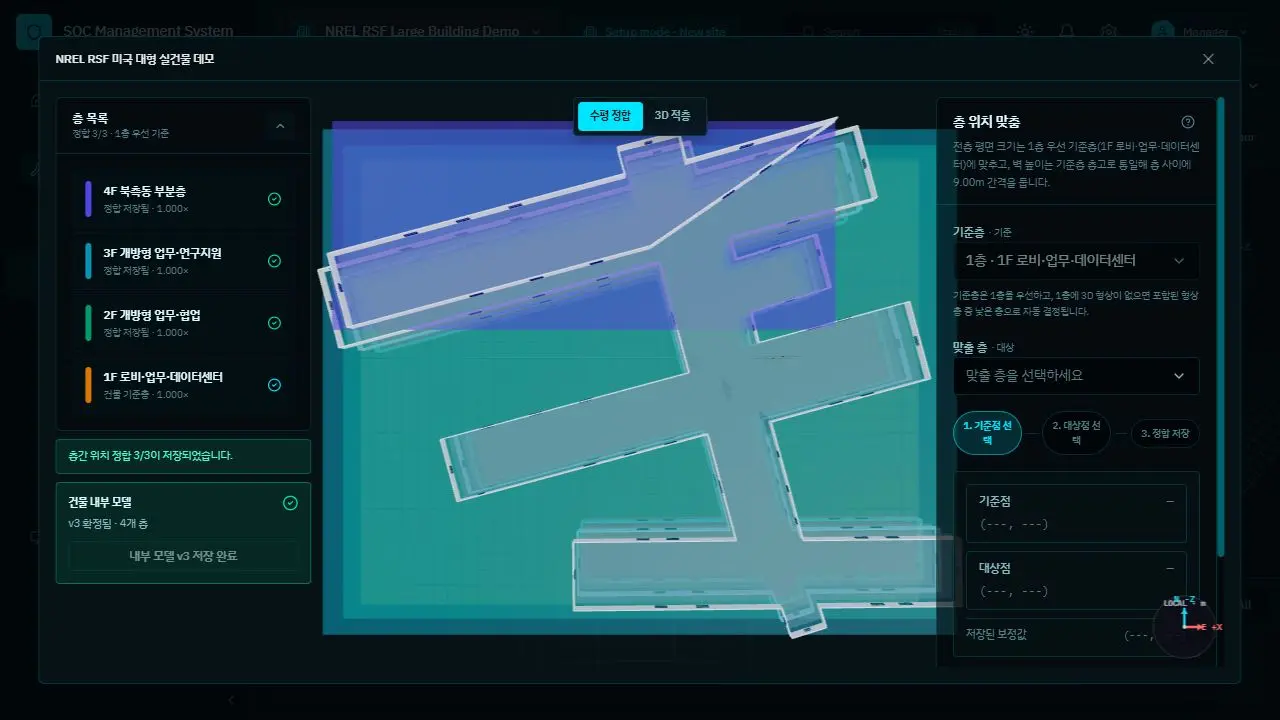Select step 3. 정합 저장

point(1165,434)
